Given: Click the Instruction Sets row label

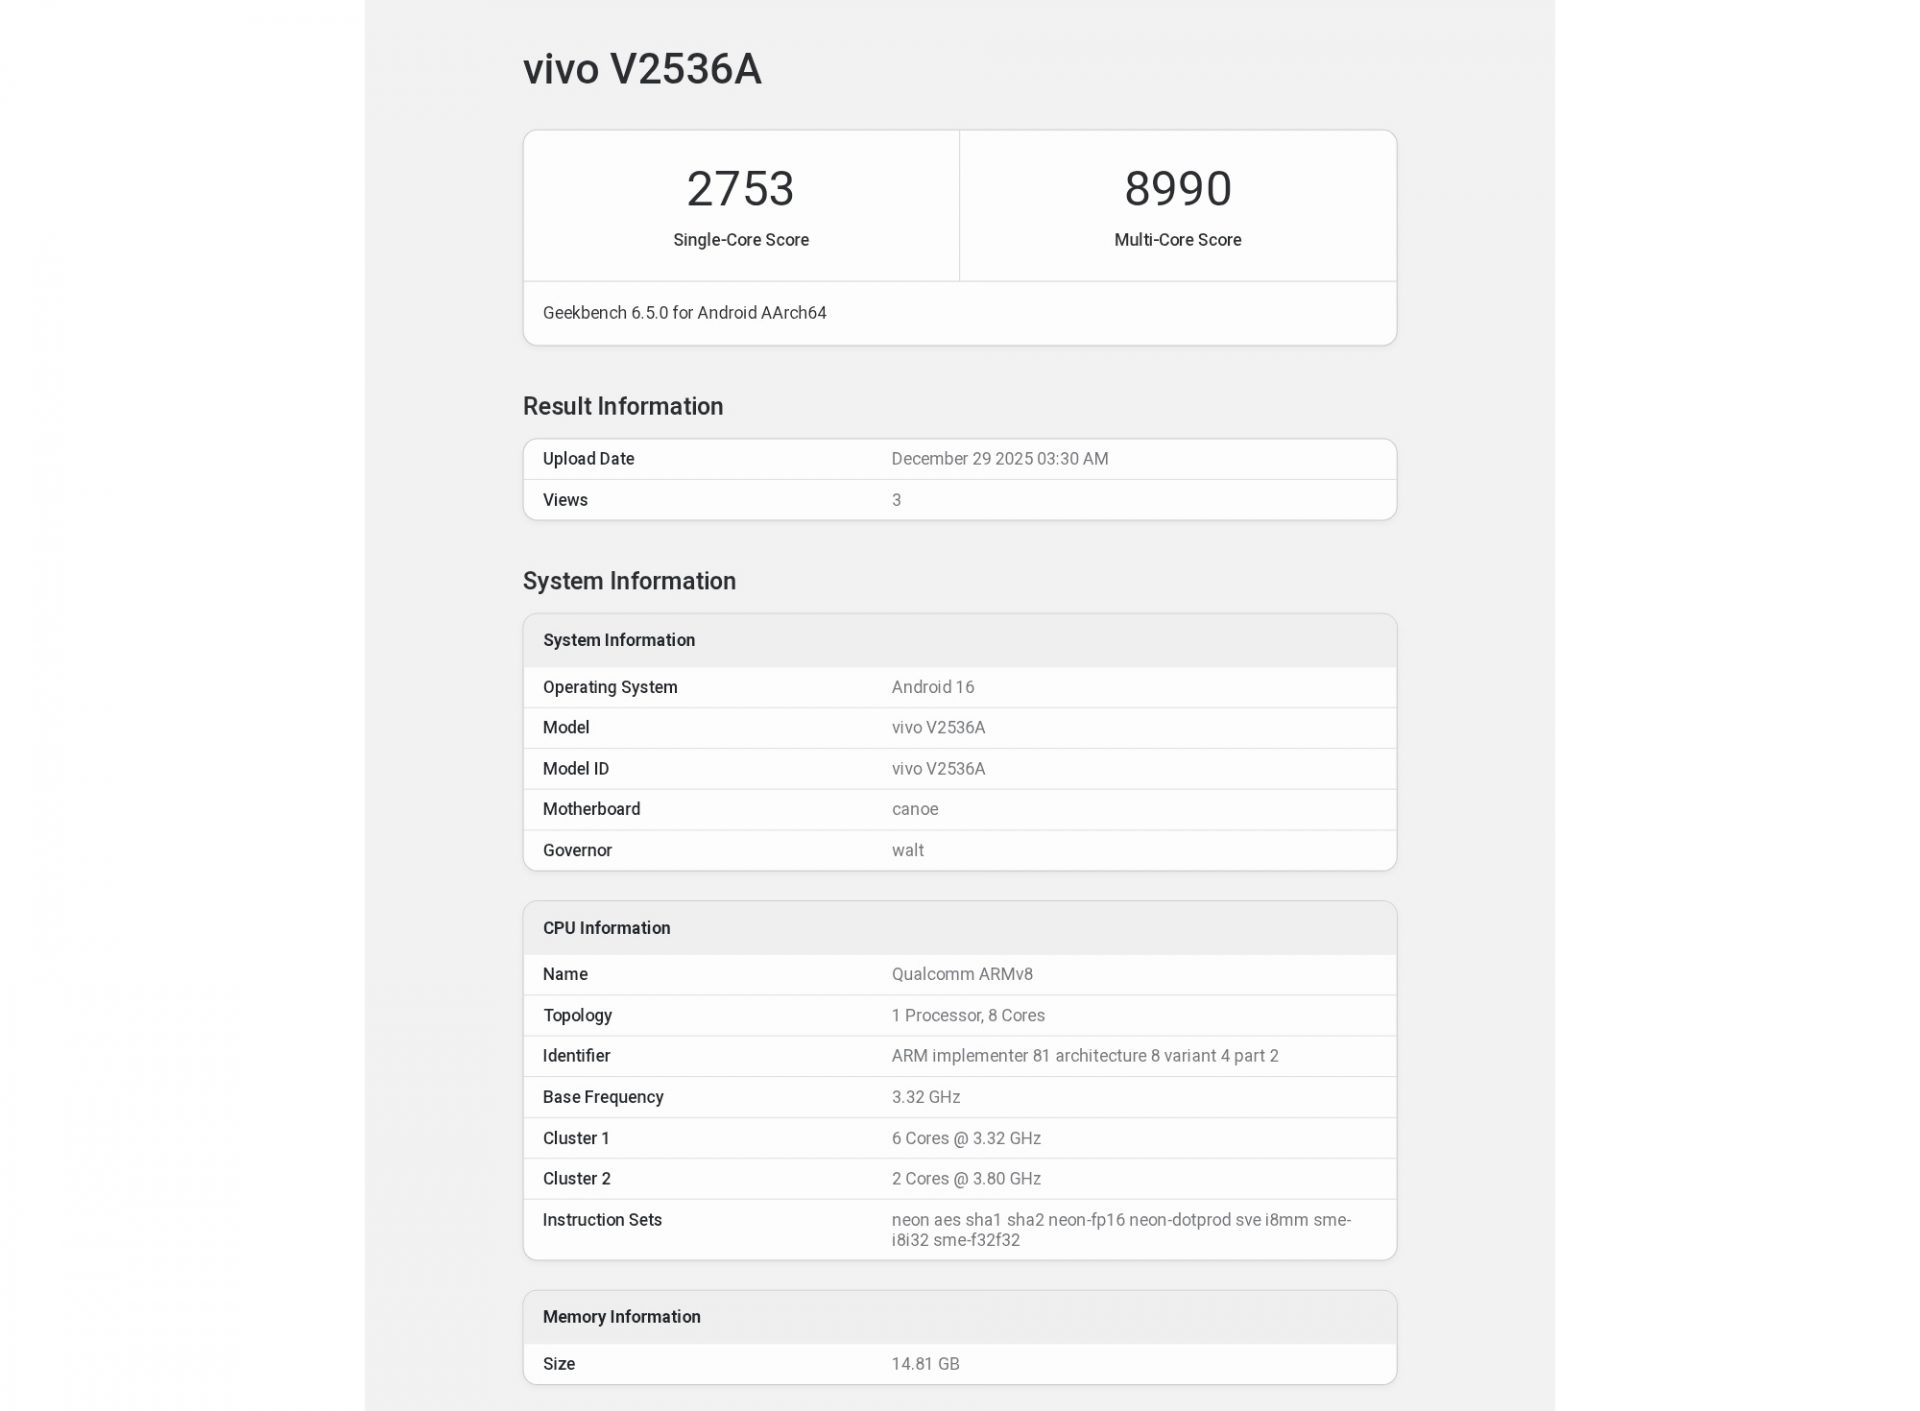Looking at the screenshot, I should [x=602, y=1220].
